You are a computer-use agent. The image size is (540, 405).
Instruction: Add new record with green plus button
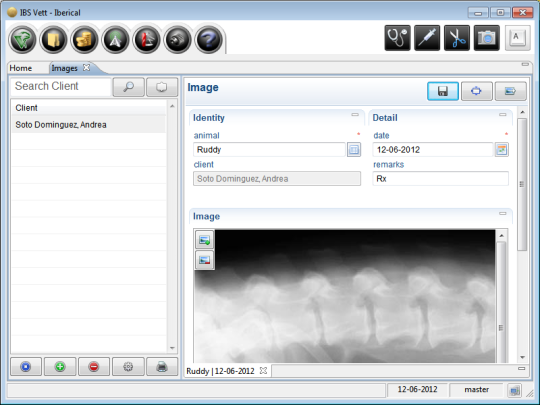[x=60, y=367]
